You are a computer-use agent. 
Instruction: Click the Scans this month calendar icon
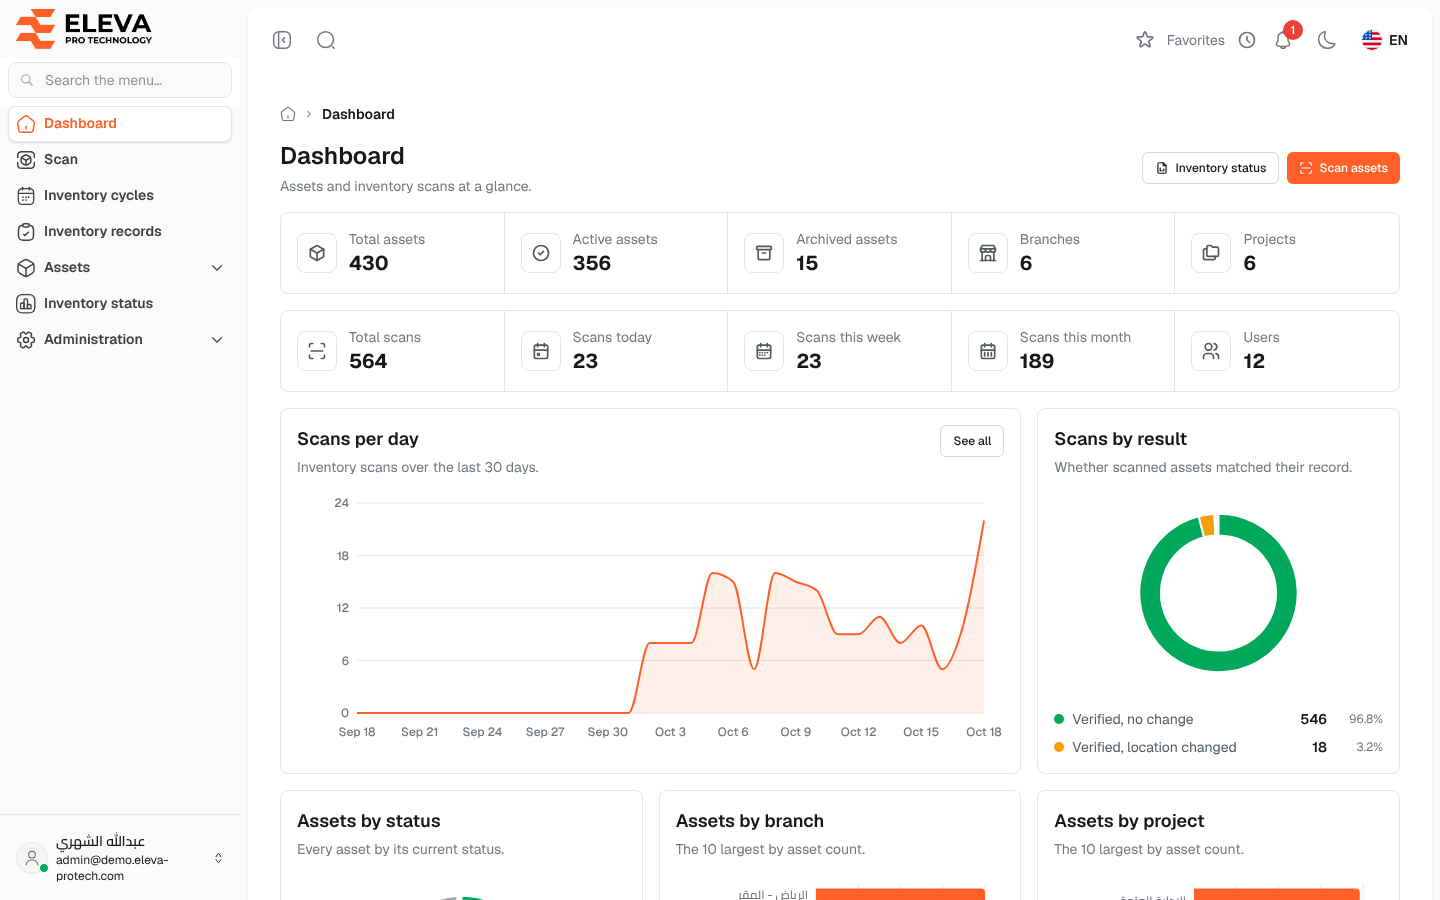pyautogui.click(x=988, y=351)
